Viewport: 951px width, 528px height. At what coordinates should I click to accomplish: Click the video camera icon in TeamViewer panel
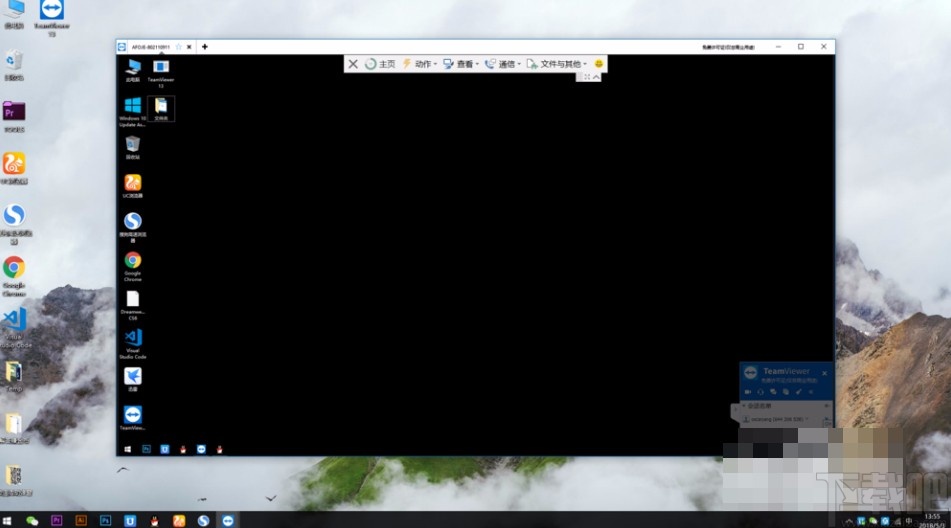point(748,392)
